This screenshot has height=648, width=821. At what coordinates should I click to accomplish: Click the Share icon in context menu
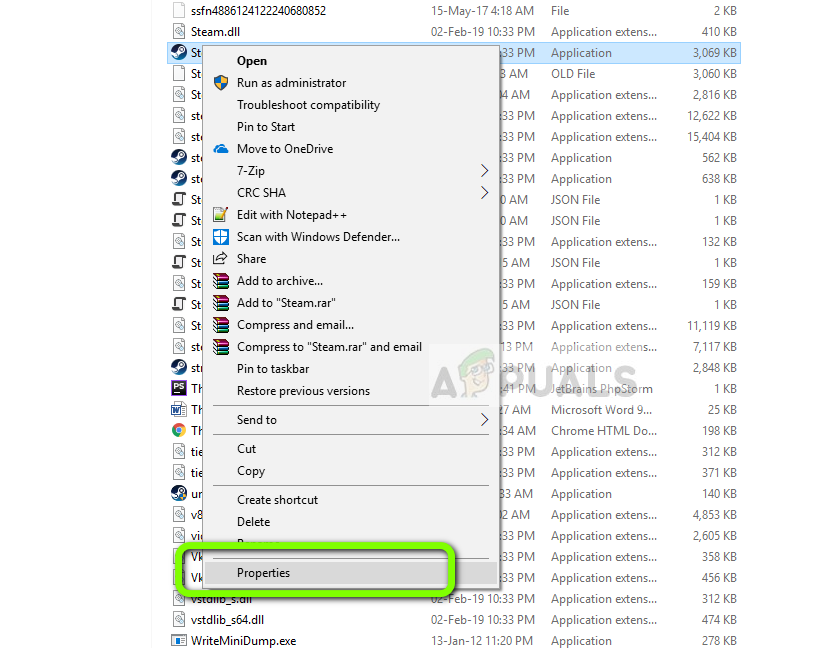[220, 259]
